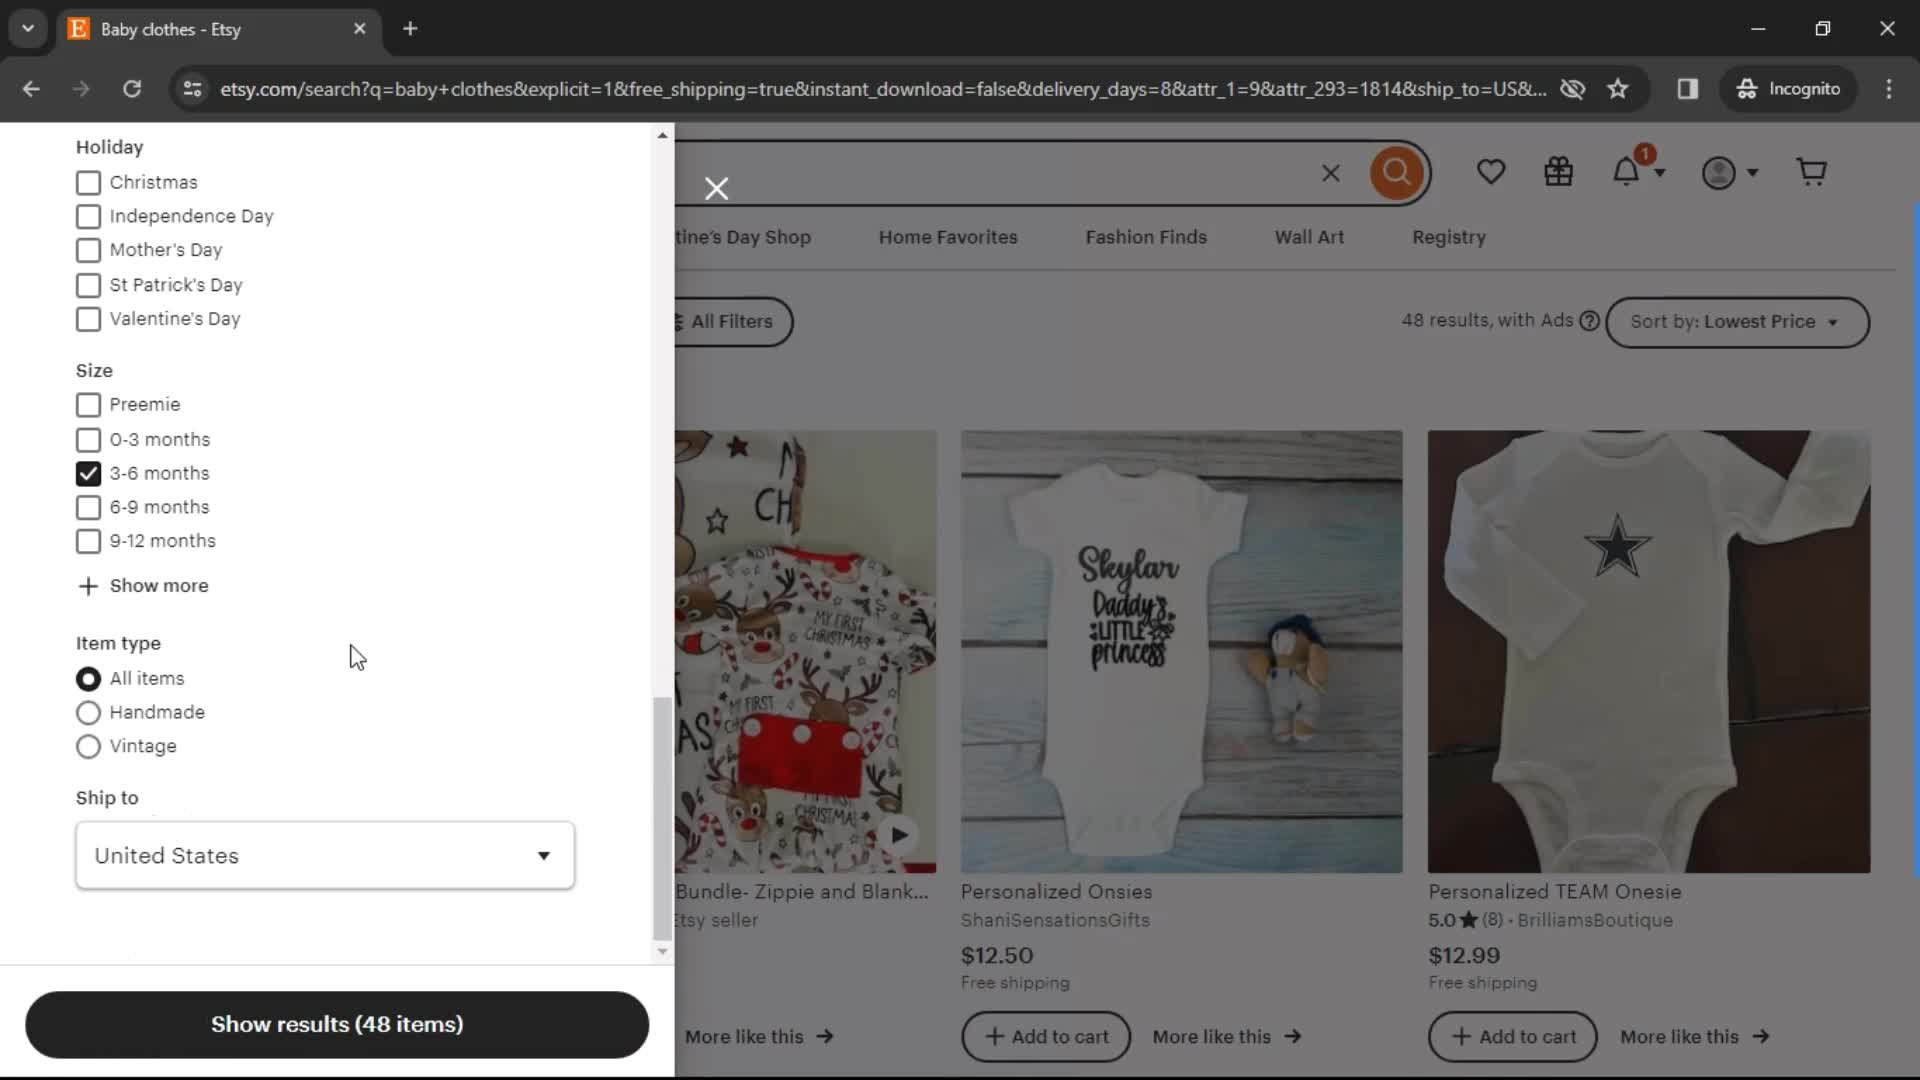Screen dimensions: 1920x1080
Task: Expand the Ship To country dropdown
Action: (x=324, y=855)
